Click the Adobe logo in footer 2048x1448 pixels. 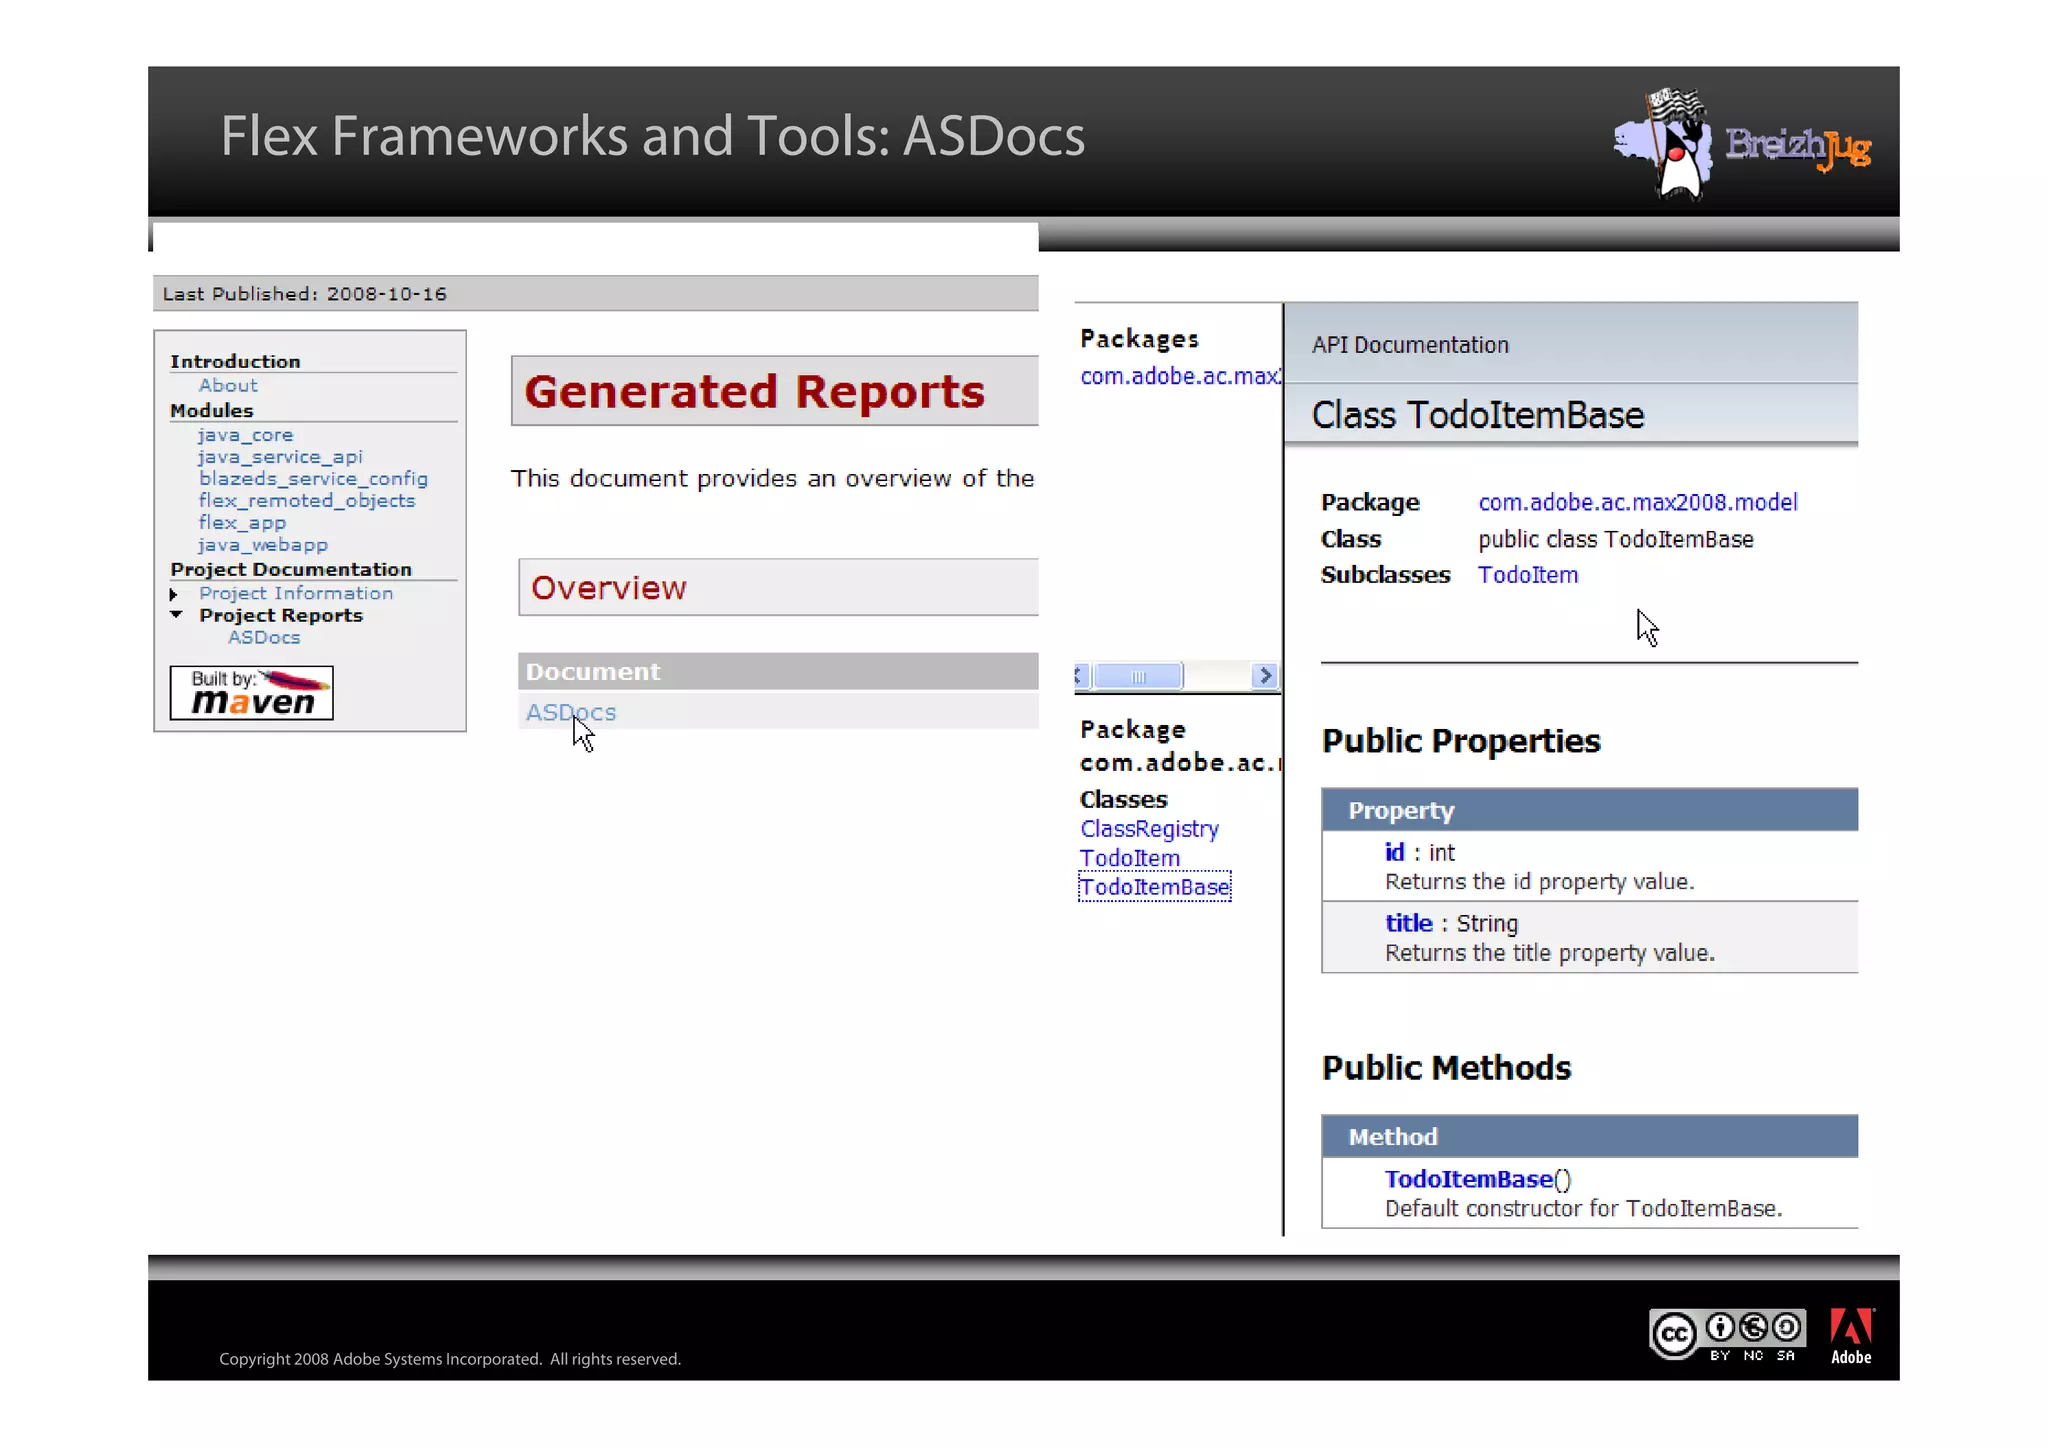pyautogui.click(x=1851, y=1336)
